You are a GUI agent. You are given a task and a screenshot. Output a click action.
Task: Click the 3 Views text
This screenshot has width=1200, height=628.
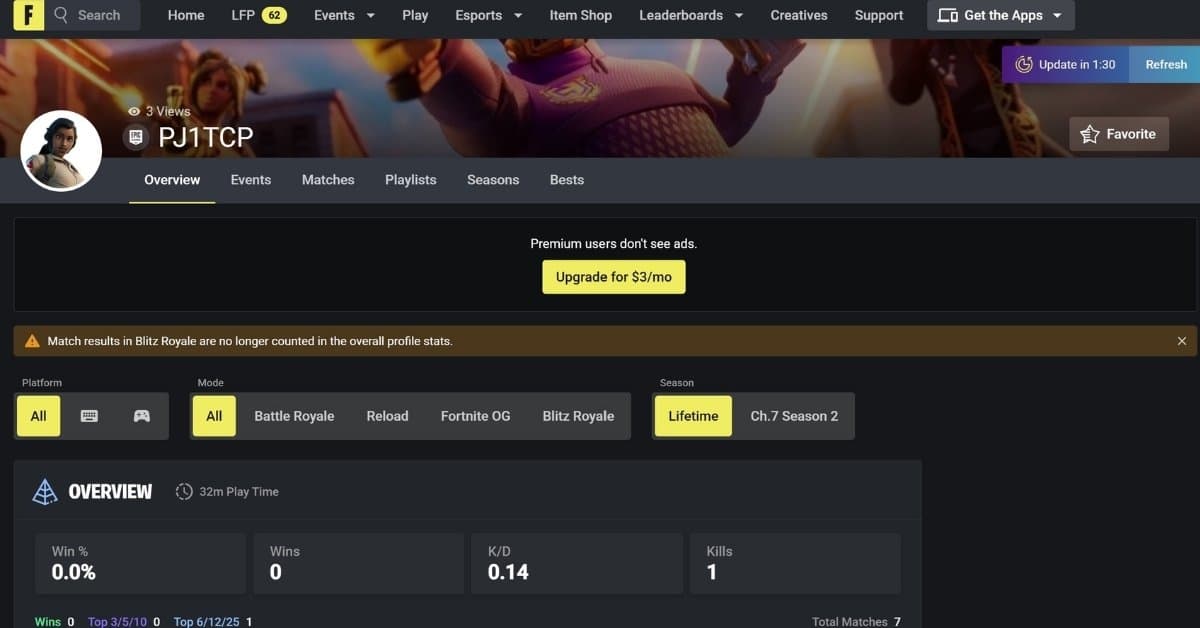(168, 112)
